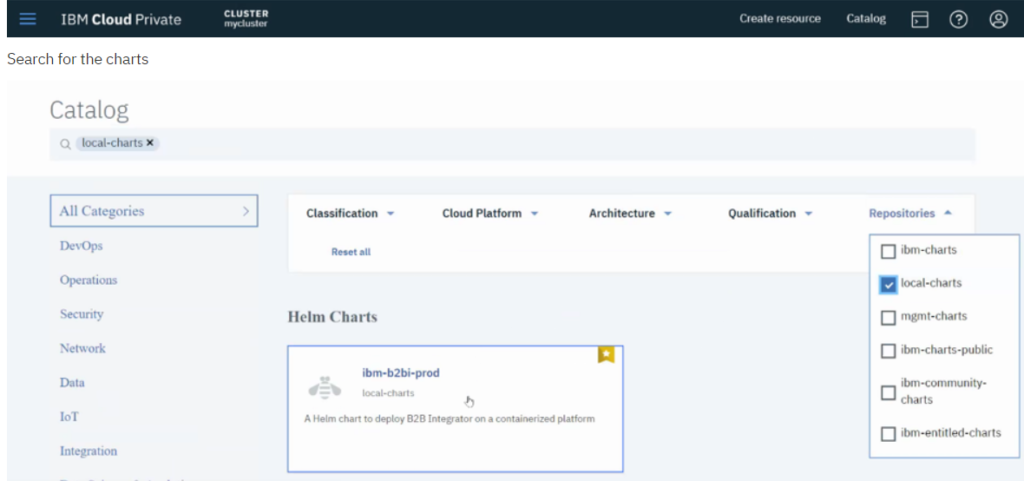Expand the All Categories chevron
The width and height of the screenshot is (1024, 481).
tap(246, 211)
